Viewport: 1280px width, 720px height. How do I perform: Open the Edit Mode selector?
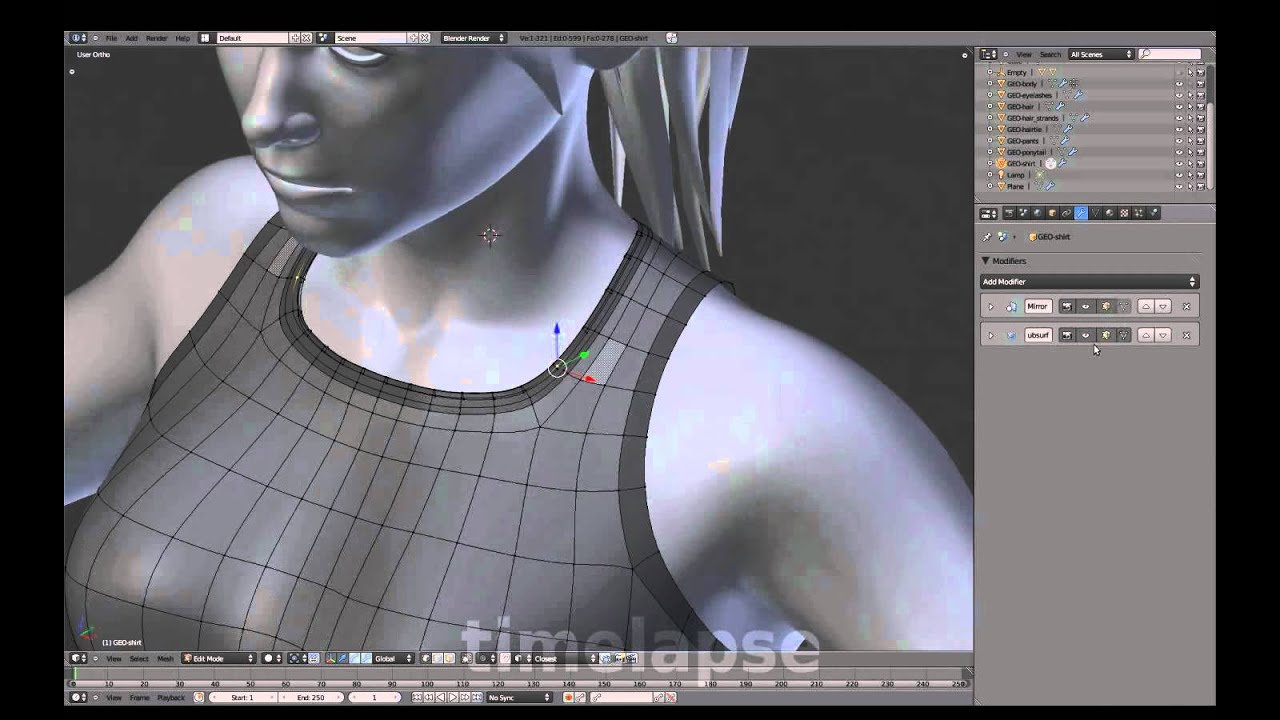(x=218, y=658)
